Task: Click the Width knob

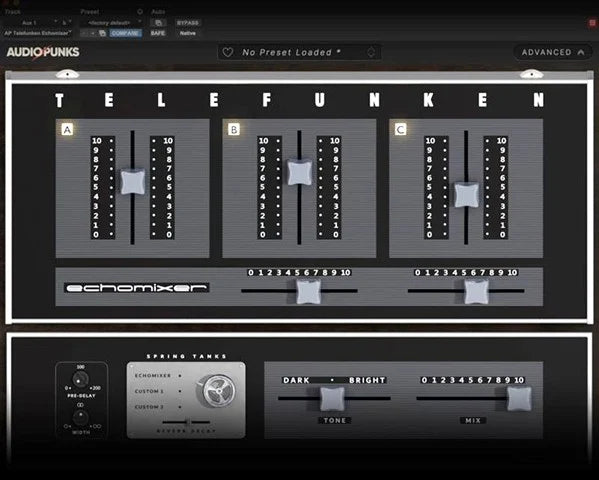Action: point(81,418)
